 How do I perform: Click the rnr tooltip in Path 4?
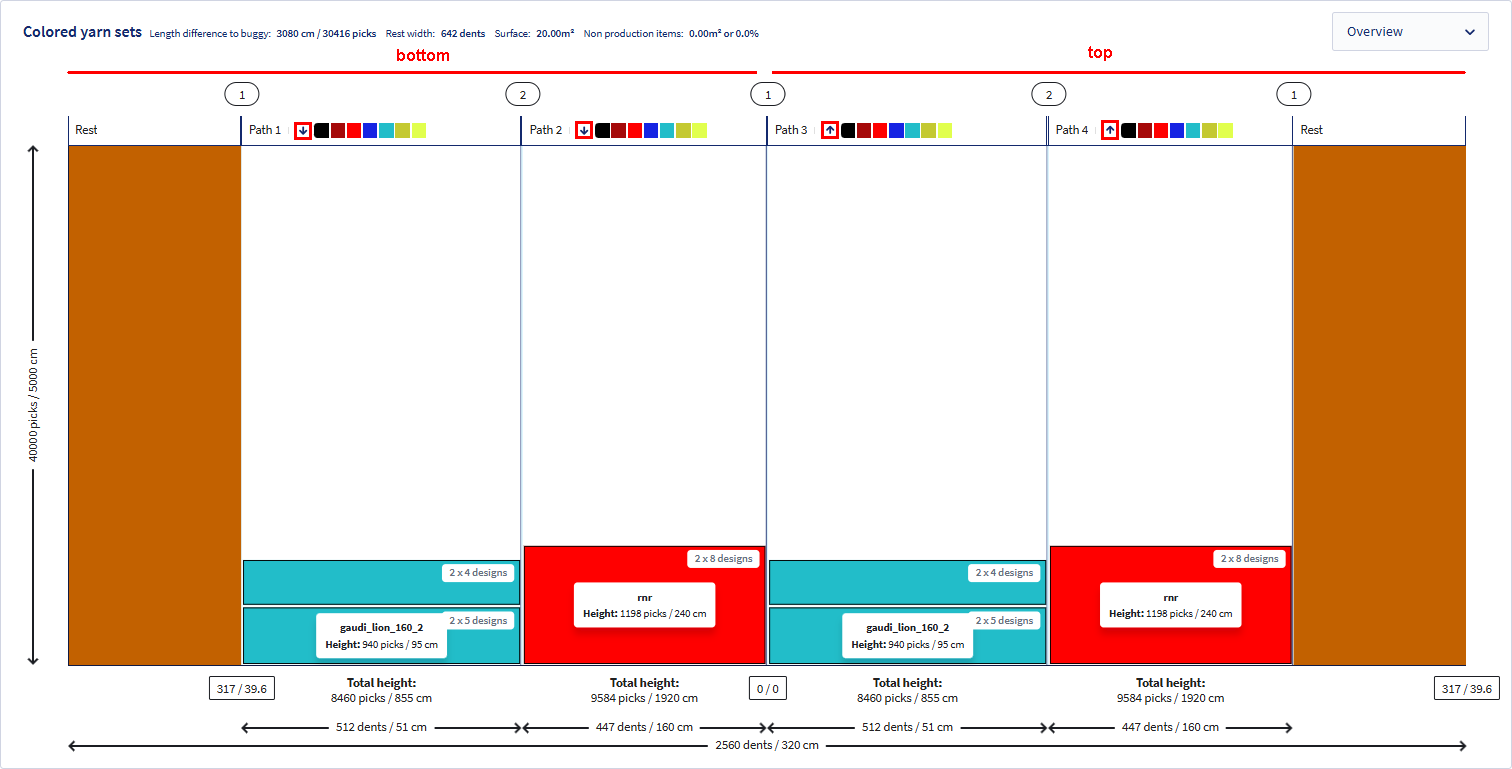pos(1171,605)
